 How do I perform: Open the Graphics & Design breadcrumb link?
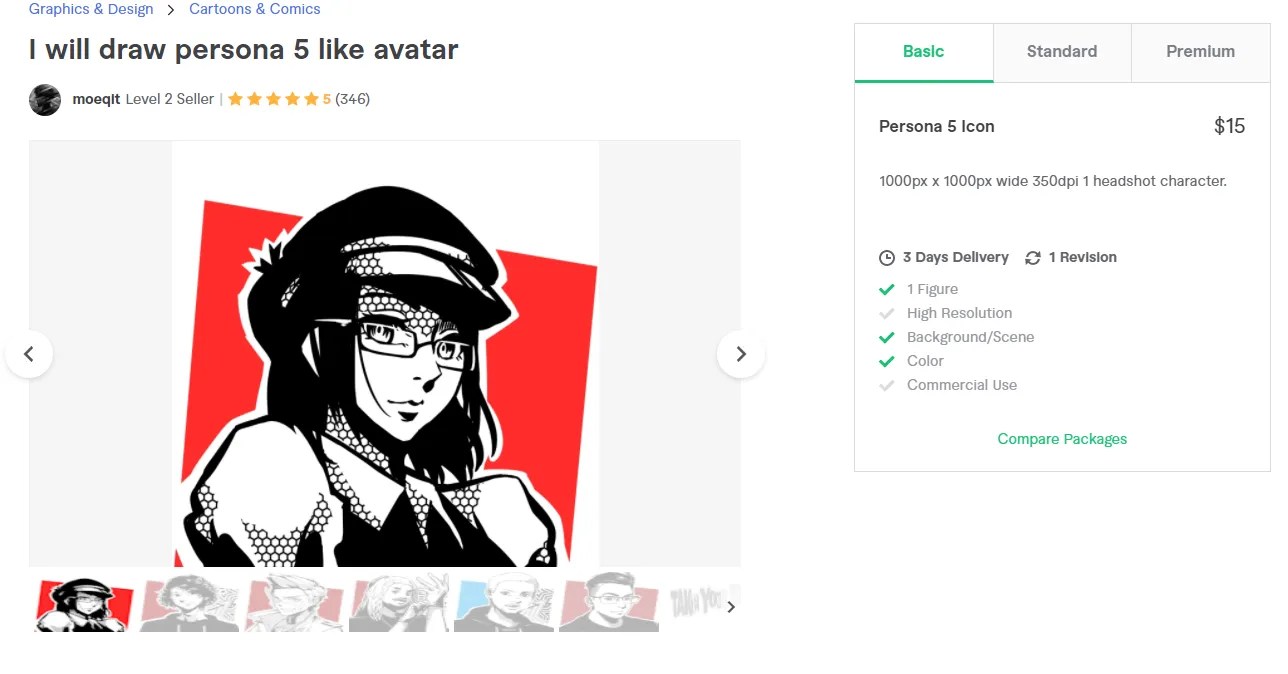90,9
